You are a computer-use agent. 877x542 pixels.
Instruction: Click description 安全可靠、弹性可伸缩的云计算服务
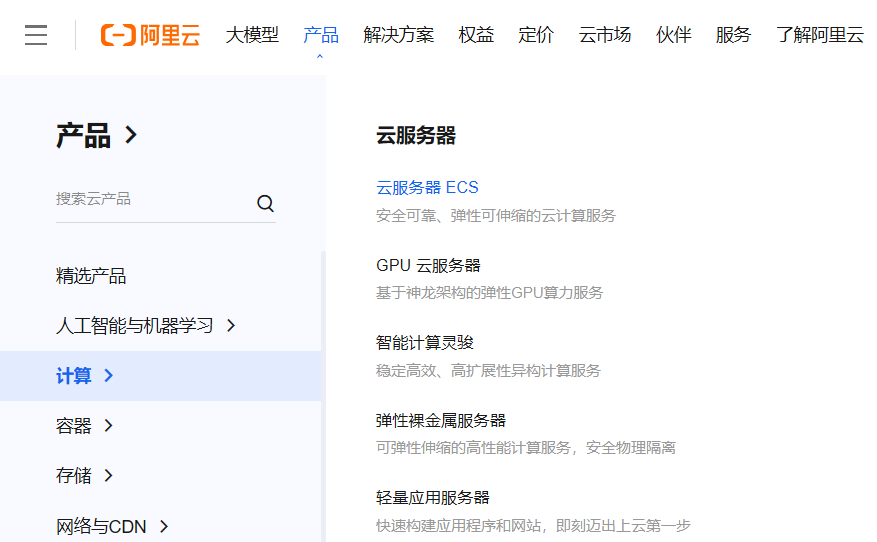(x=496, y=216)
